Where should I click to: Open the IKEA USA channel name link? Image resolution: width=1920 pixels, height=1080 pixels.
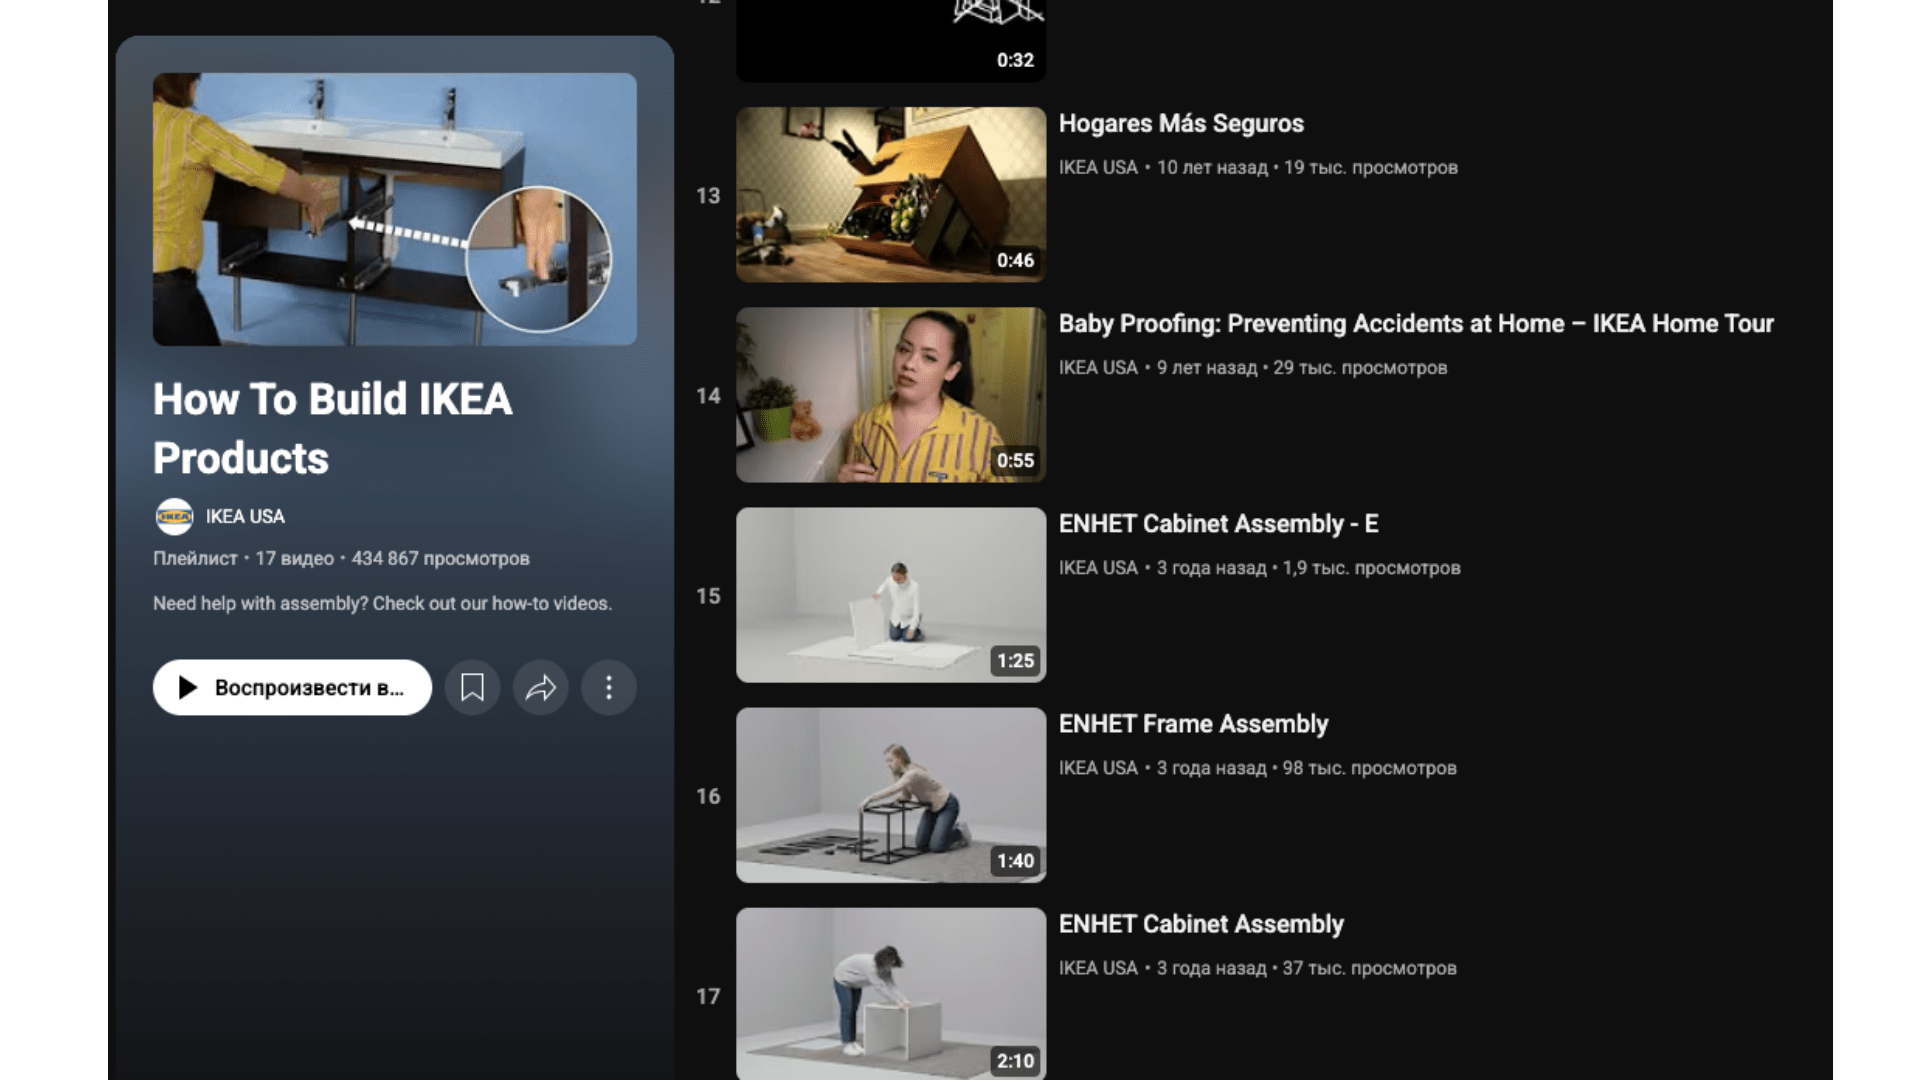pos(245,516)
